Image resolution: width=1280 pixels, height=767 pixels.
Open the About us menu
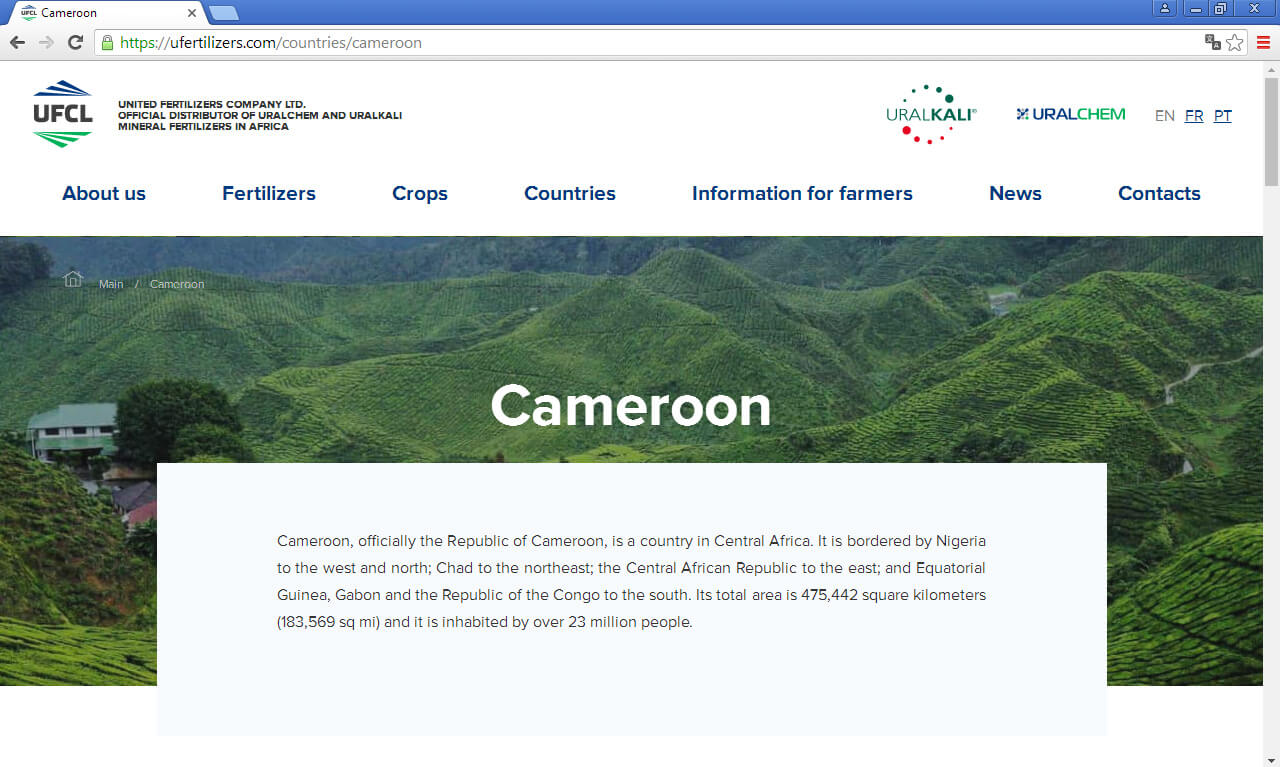[104, 194]
